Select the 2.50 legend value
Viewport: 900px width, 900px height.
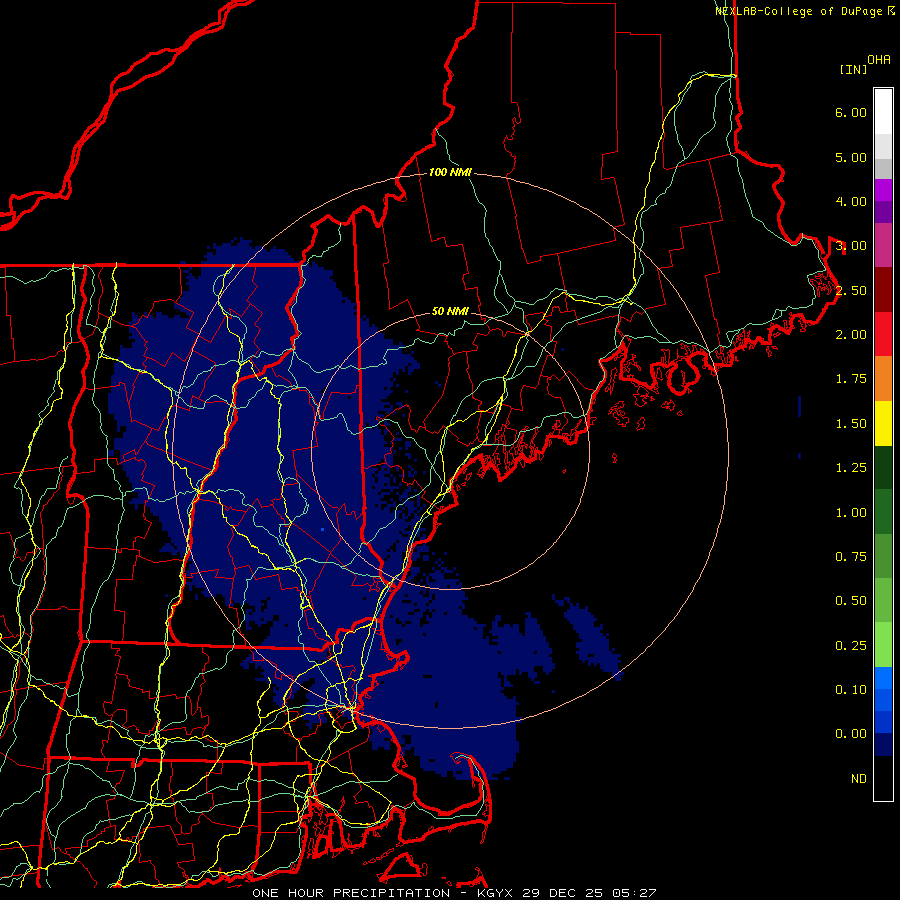pos(851,290)
